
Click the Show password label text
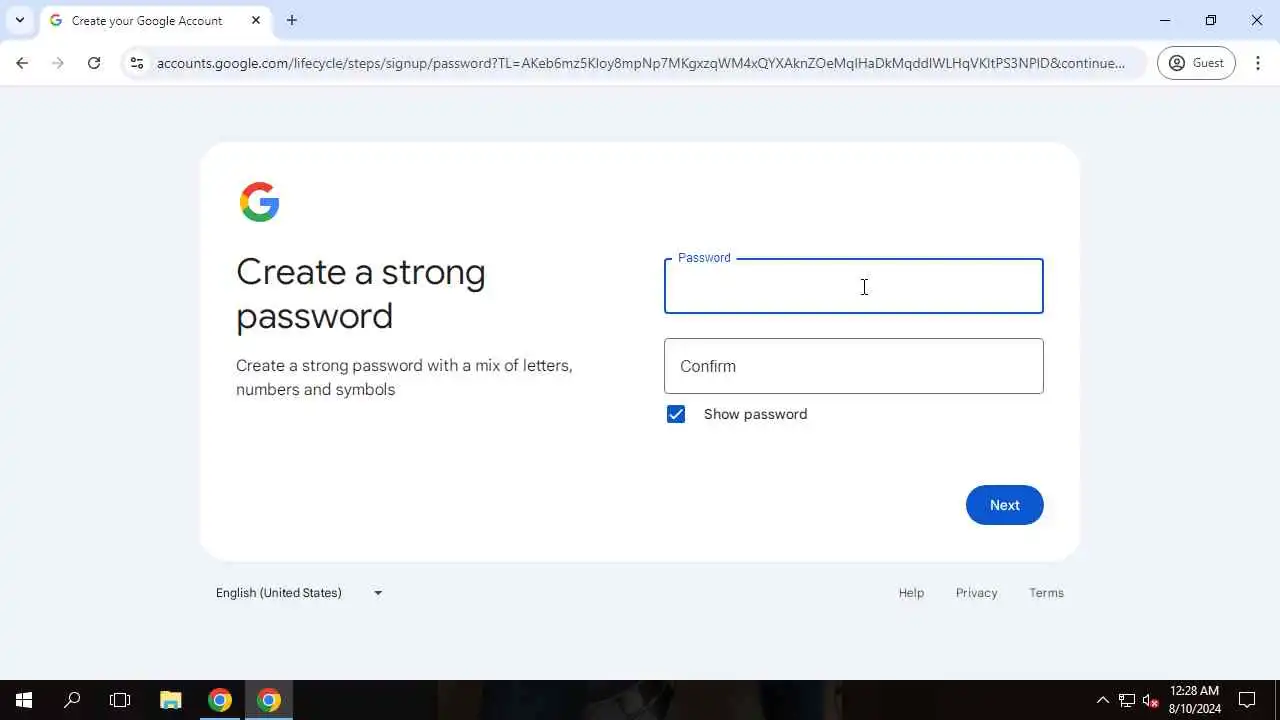click(755, 414)
